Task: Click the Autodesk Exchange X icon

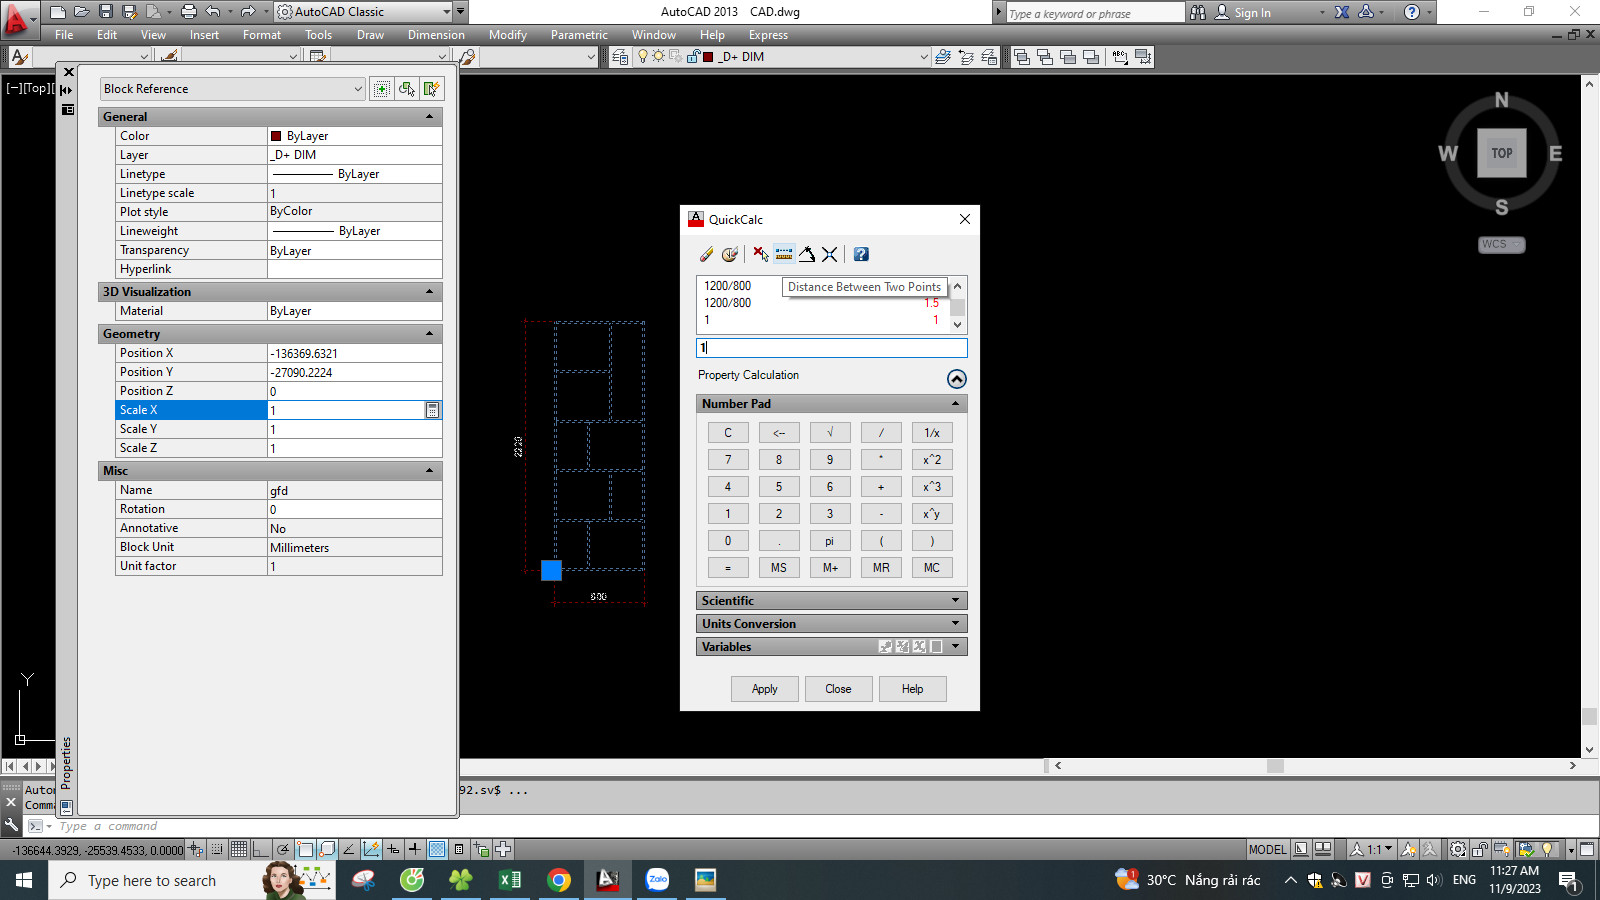Action: (1342, 12)
